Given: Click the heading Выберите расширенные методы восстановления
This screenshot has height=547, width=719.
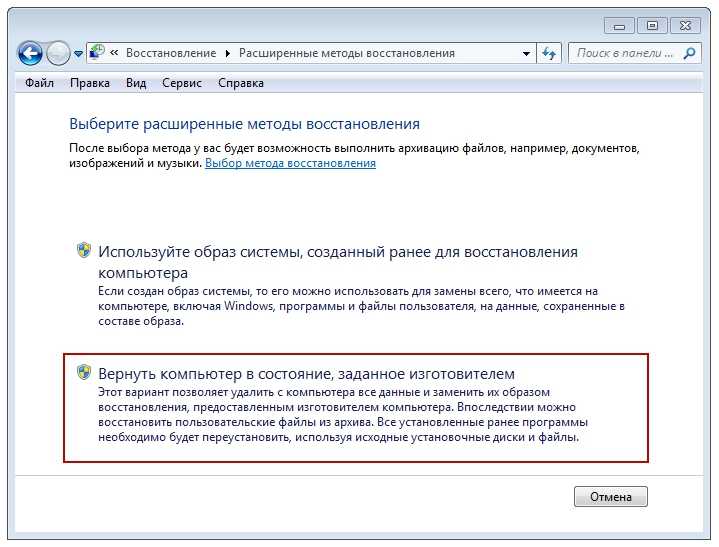Looking at the screenshot, I should pos(244,124).
